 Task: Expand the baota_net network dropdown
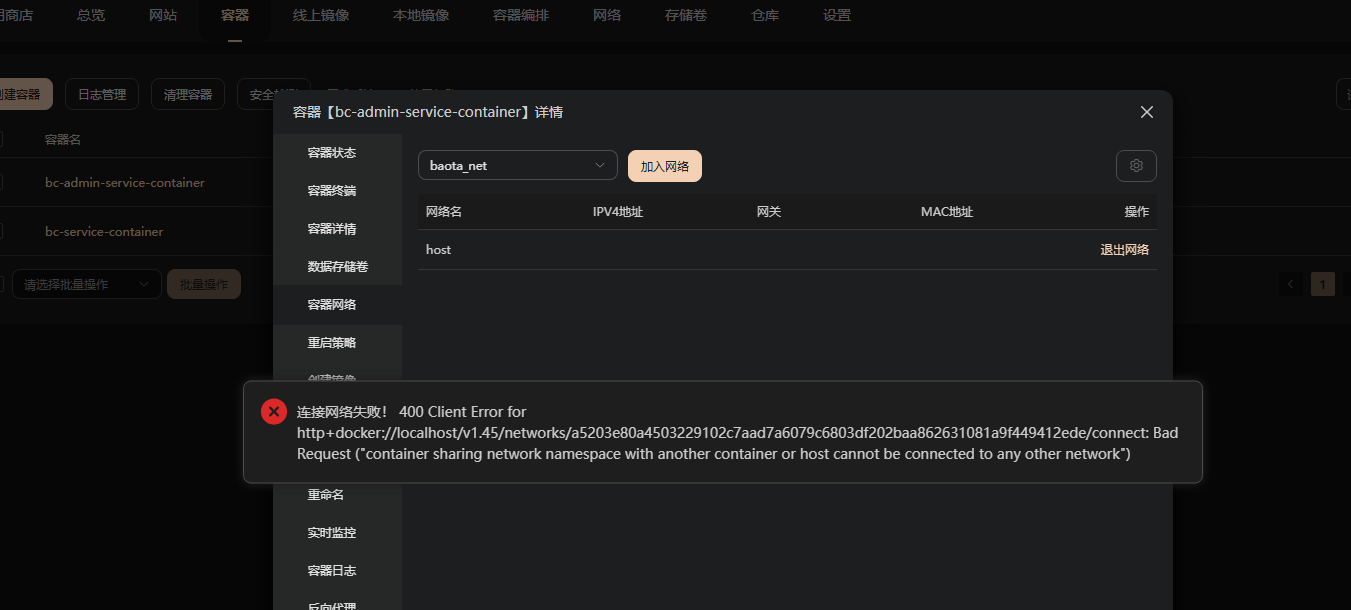click(x=517, y=166)
